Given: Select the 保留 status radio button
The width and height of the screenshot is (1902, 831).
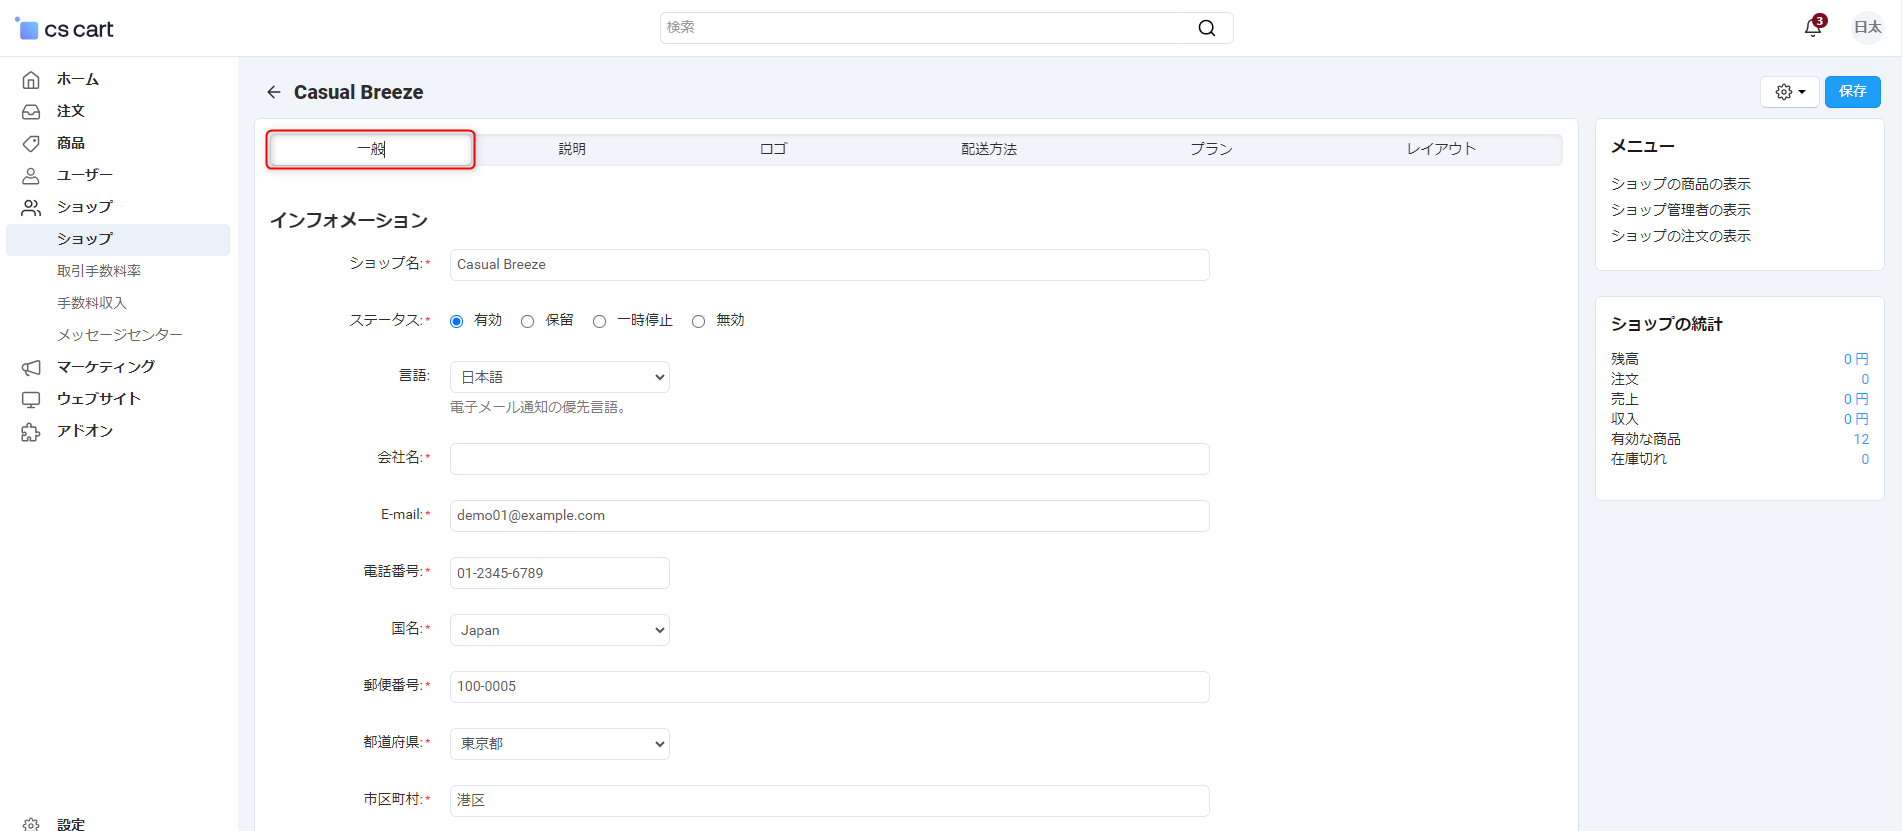Looking at the screenshot, I should point(527,321).
